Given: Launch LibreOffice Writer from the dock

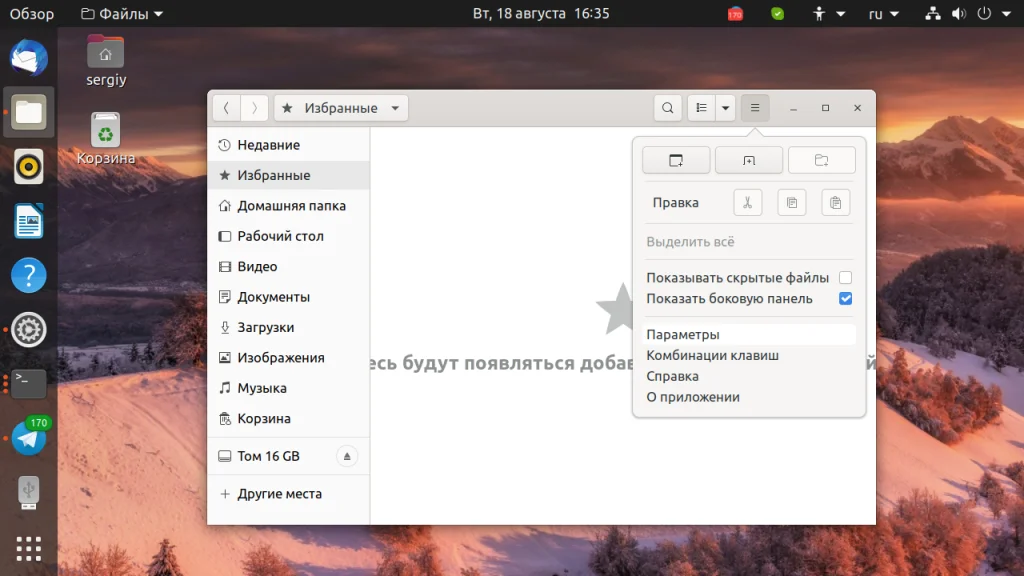Looking at the screenshot, I should coord(29,221).
